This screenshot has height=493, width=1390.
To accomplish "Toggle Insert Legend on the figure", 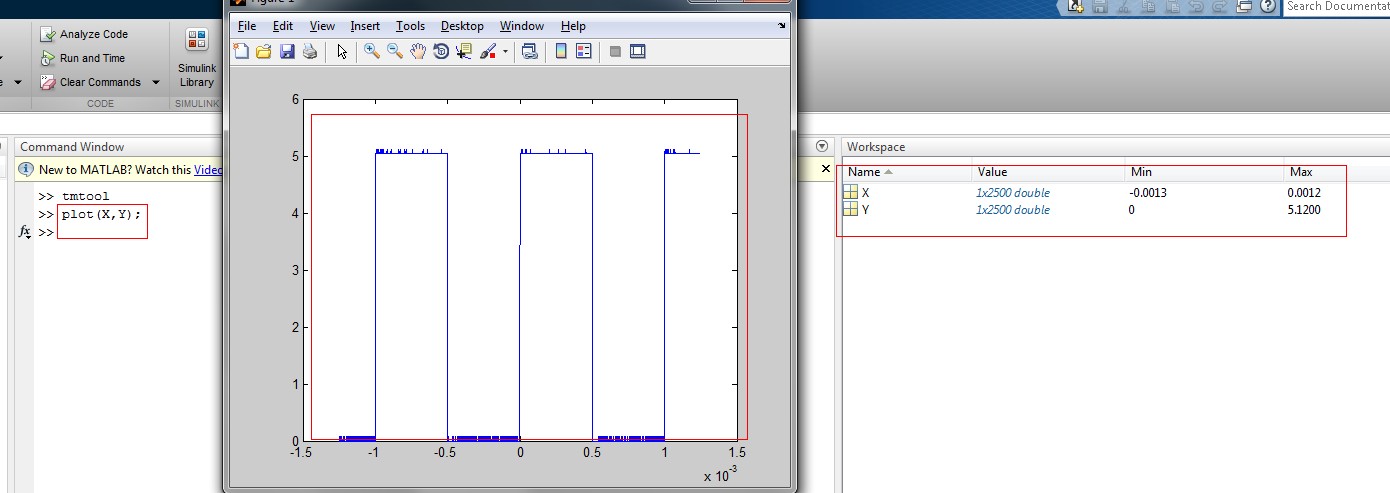I will pos(584,51).
